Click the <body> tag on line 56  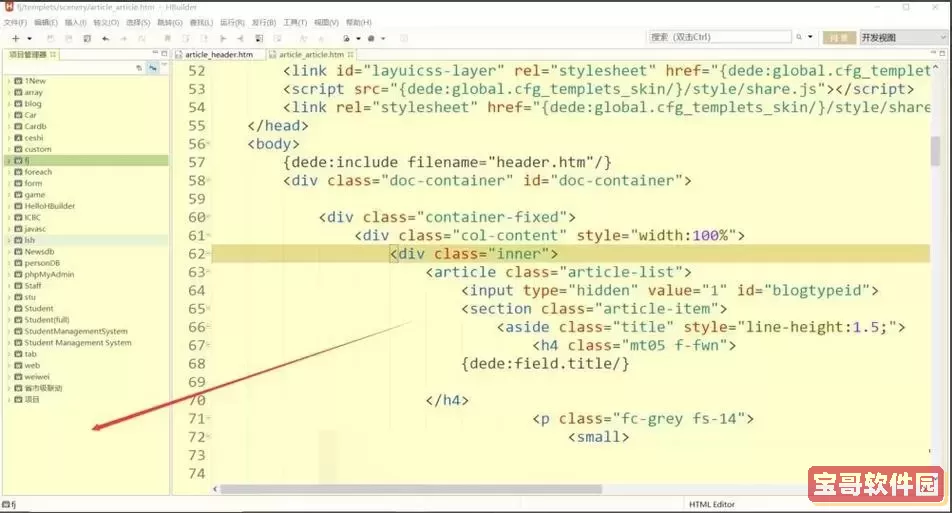(273, 144)
